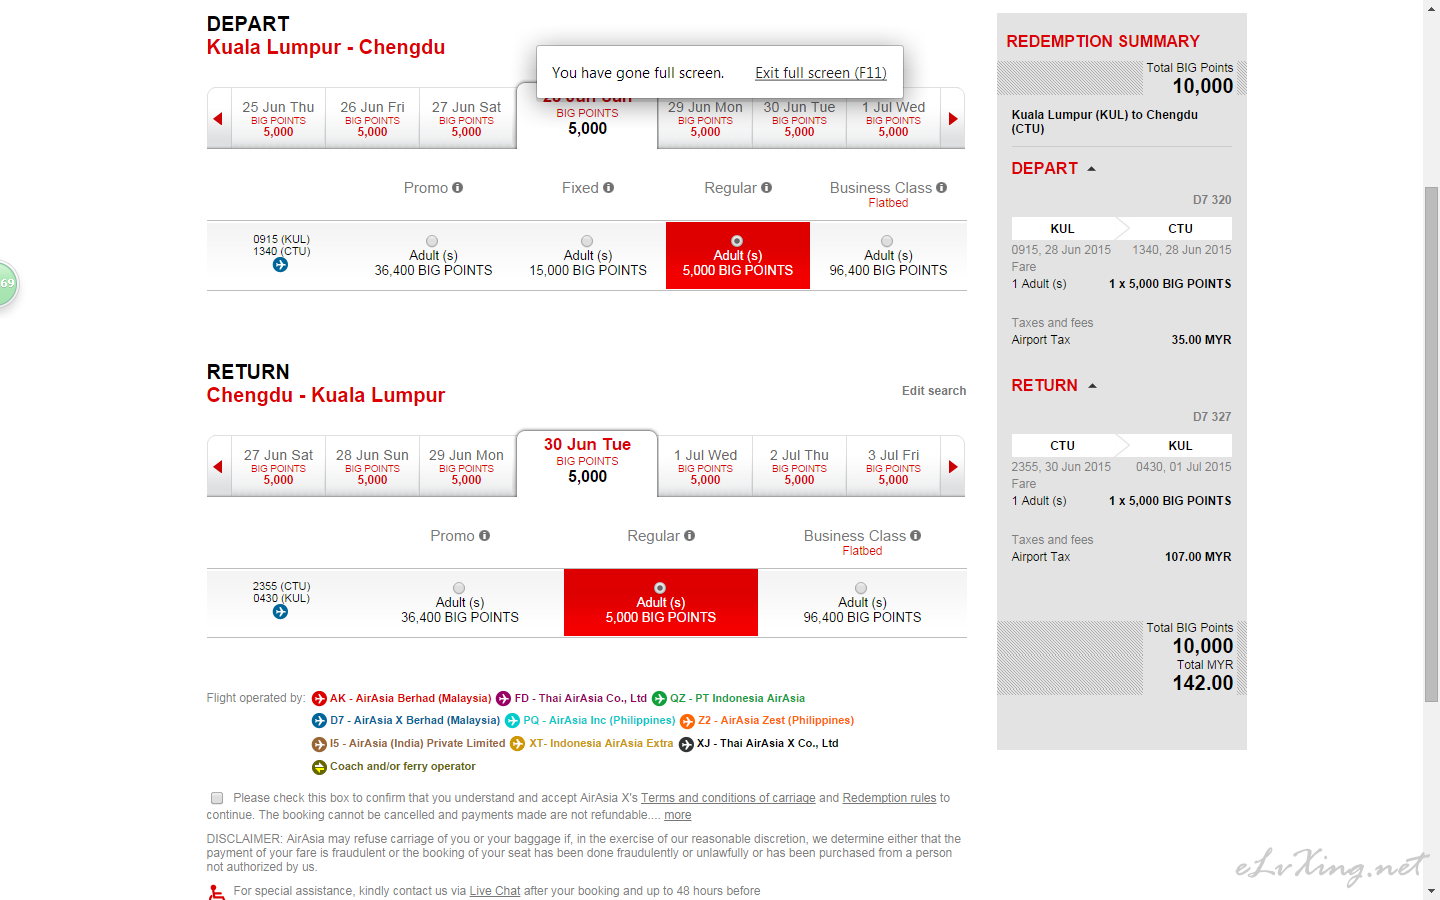Choose the 3 Jul Fri return date tab
The height and width of the screenshot is (900, 1440).
coord(893,467)
